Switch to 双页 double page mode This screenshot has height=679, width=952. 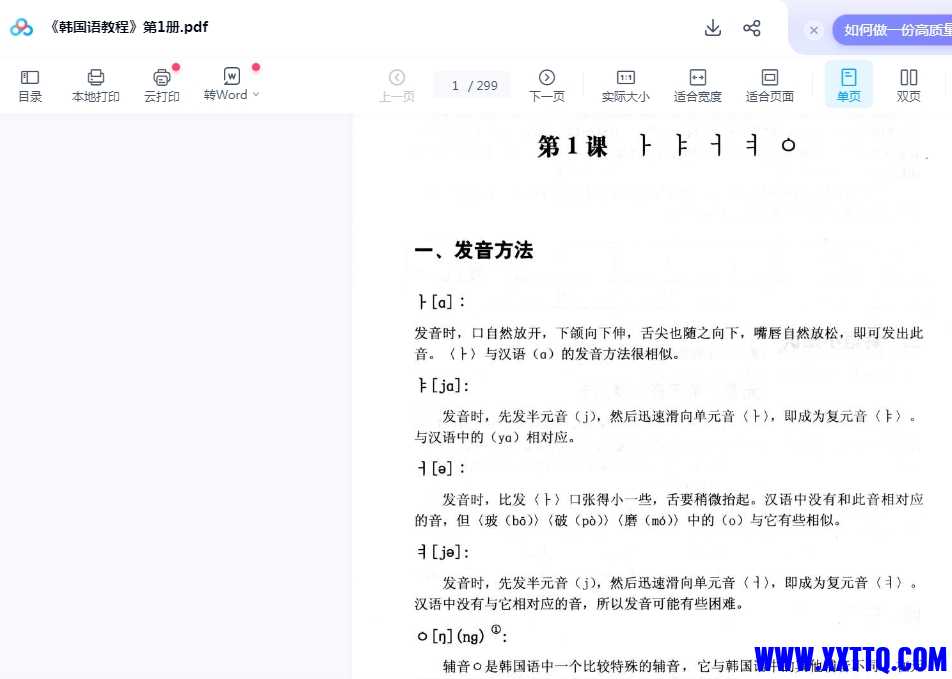(x=908, y=86)
